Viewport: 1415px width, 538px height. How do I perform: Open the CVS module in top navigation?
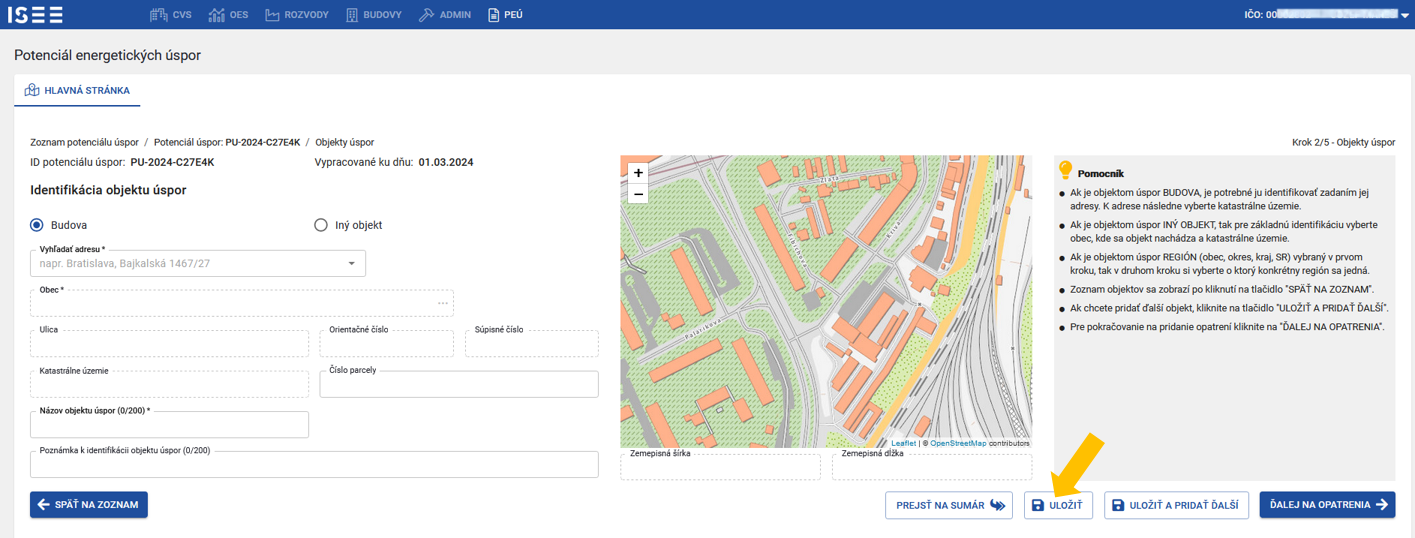[x=171, y=15]
